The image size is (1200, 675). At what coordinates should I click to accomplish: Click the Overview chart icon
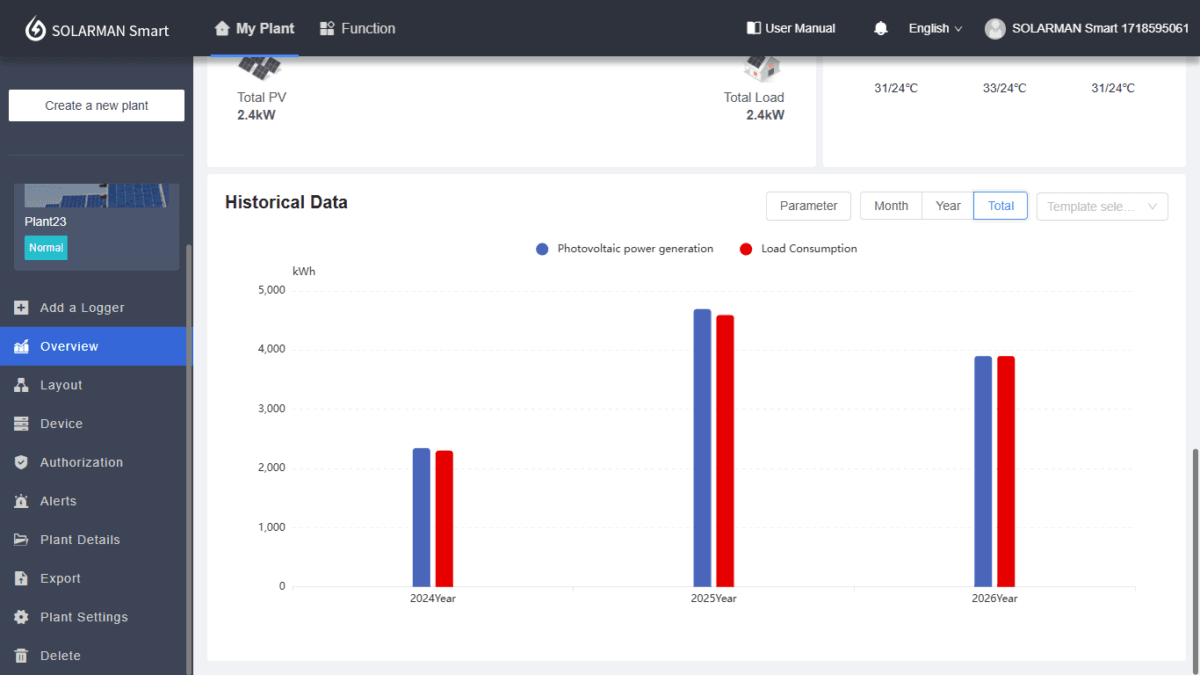tap(21, 347)
